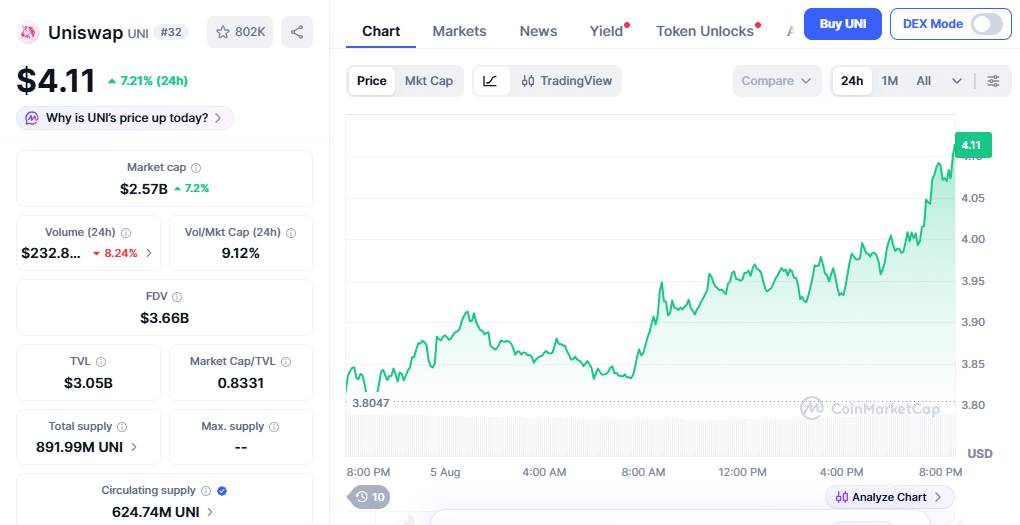
Task: Open the Chart tab
Action: pos(381,31)
